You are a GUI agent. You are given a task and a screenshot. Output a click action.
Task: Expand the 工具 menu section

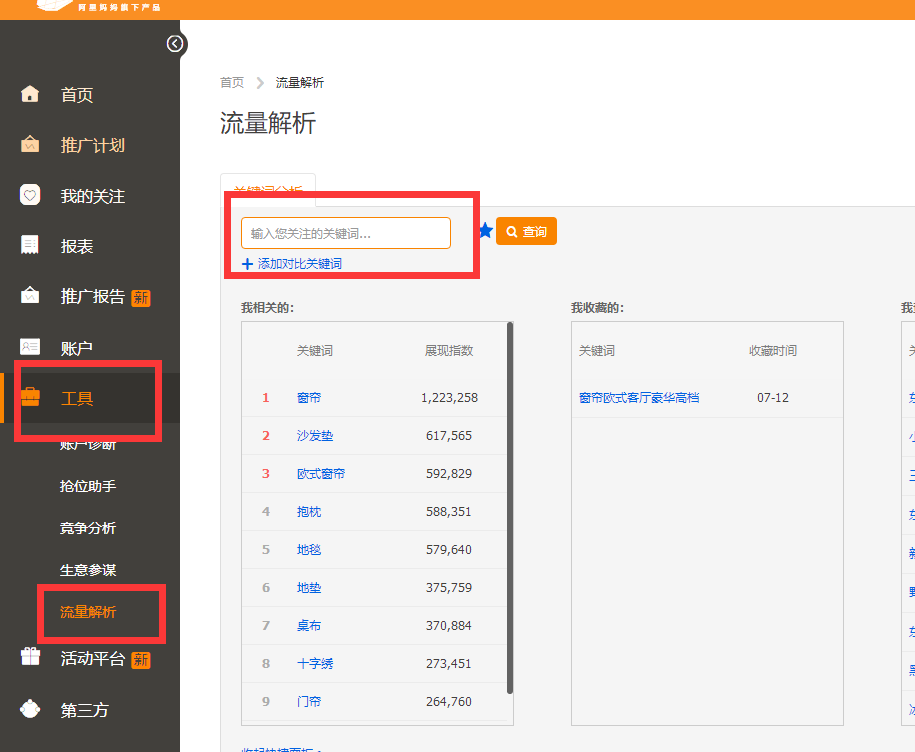click(x=77, y=398)
